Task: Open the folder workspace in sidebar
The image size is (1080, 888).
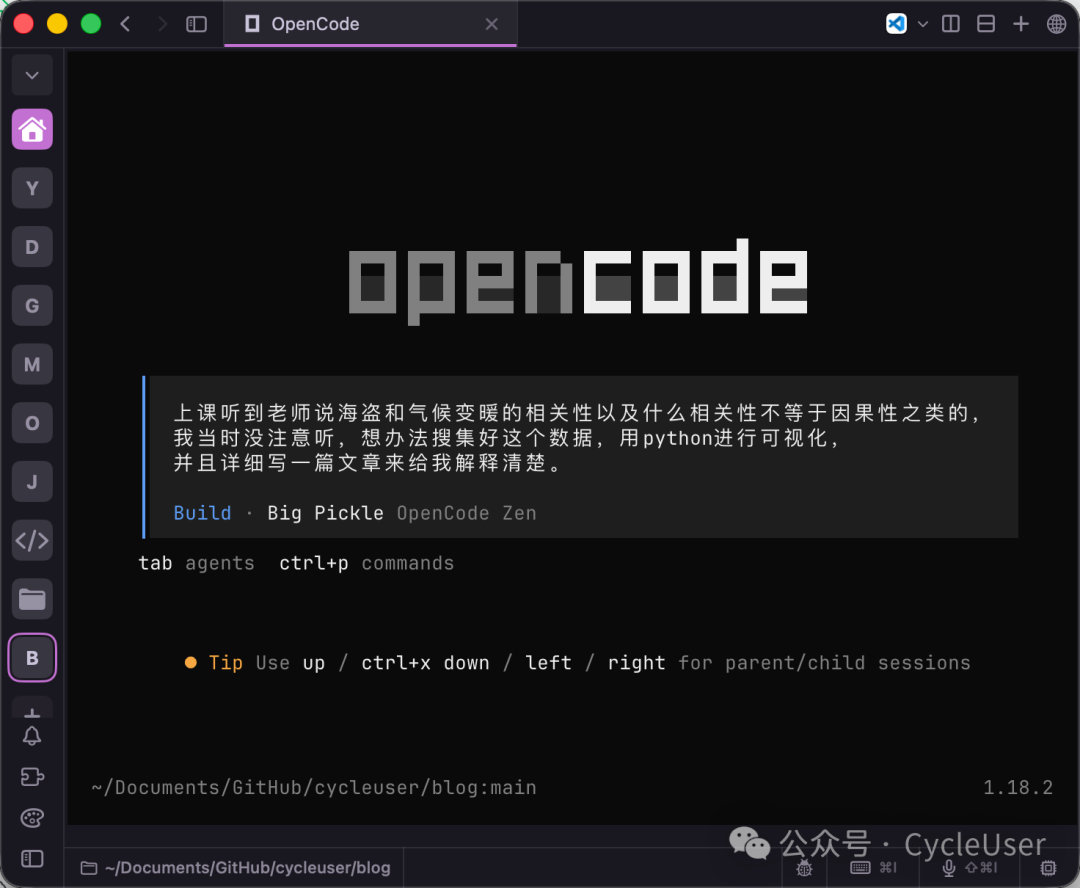Action: (32, 599)
